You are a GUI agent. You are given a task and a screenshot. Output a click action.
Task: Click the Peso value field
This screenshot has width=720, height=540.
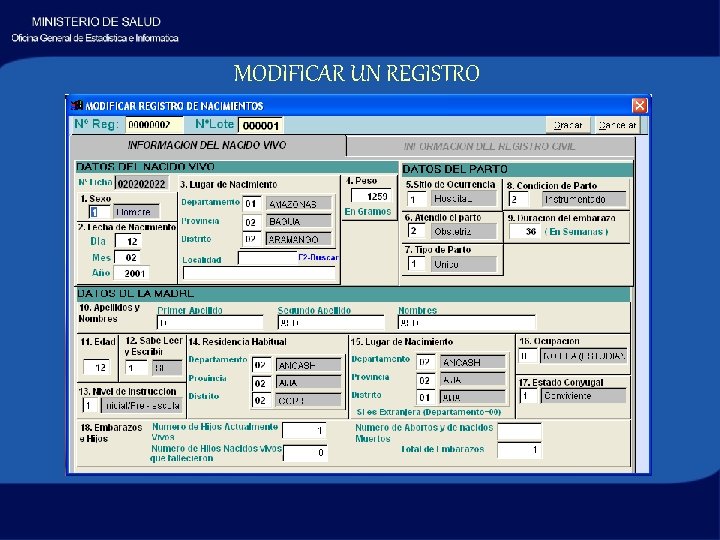tap(371, 196)
